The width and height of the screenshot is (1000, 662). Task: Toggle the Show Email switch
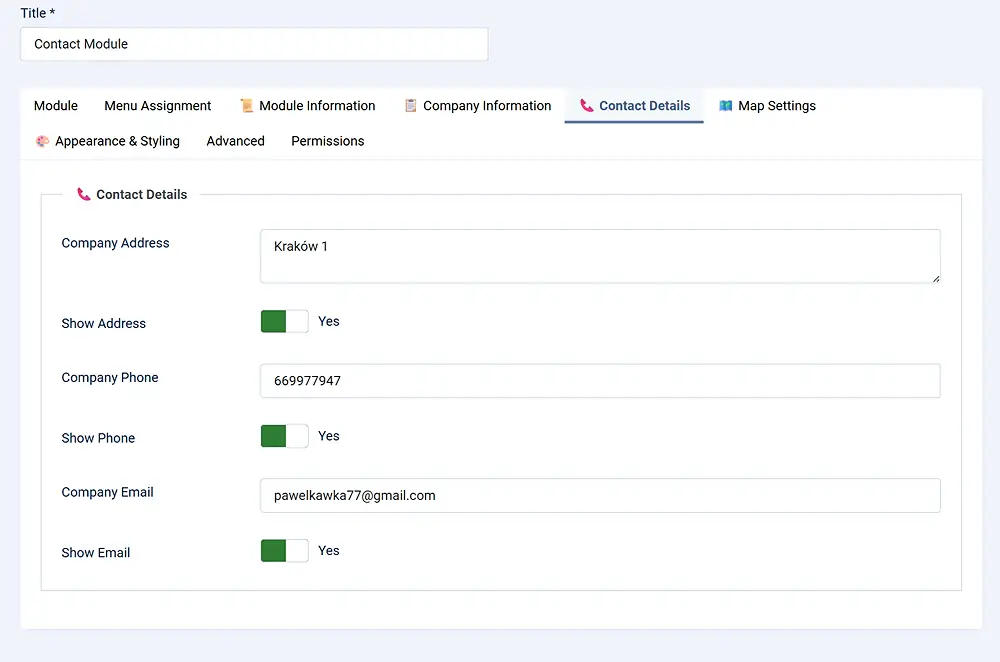click(x=285, y=551)
